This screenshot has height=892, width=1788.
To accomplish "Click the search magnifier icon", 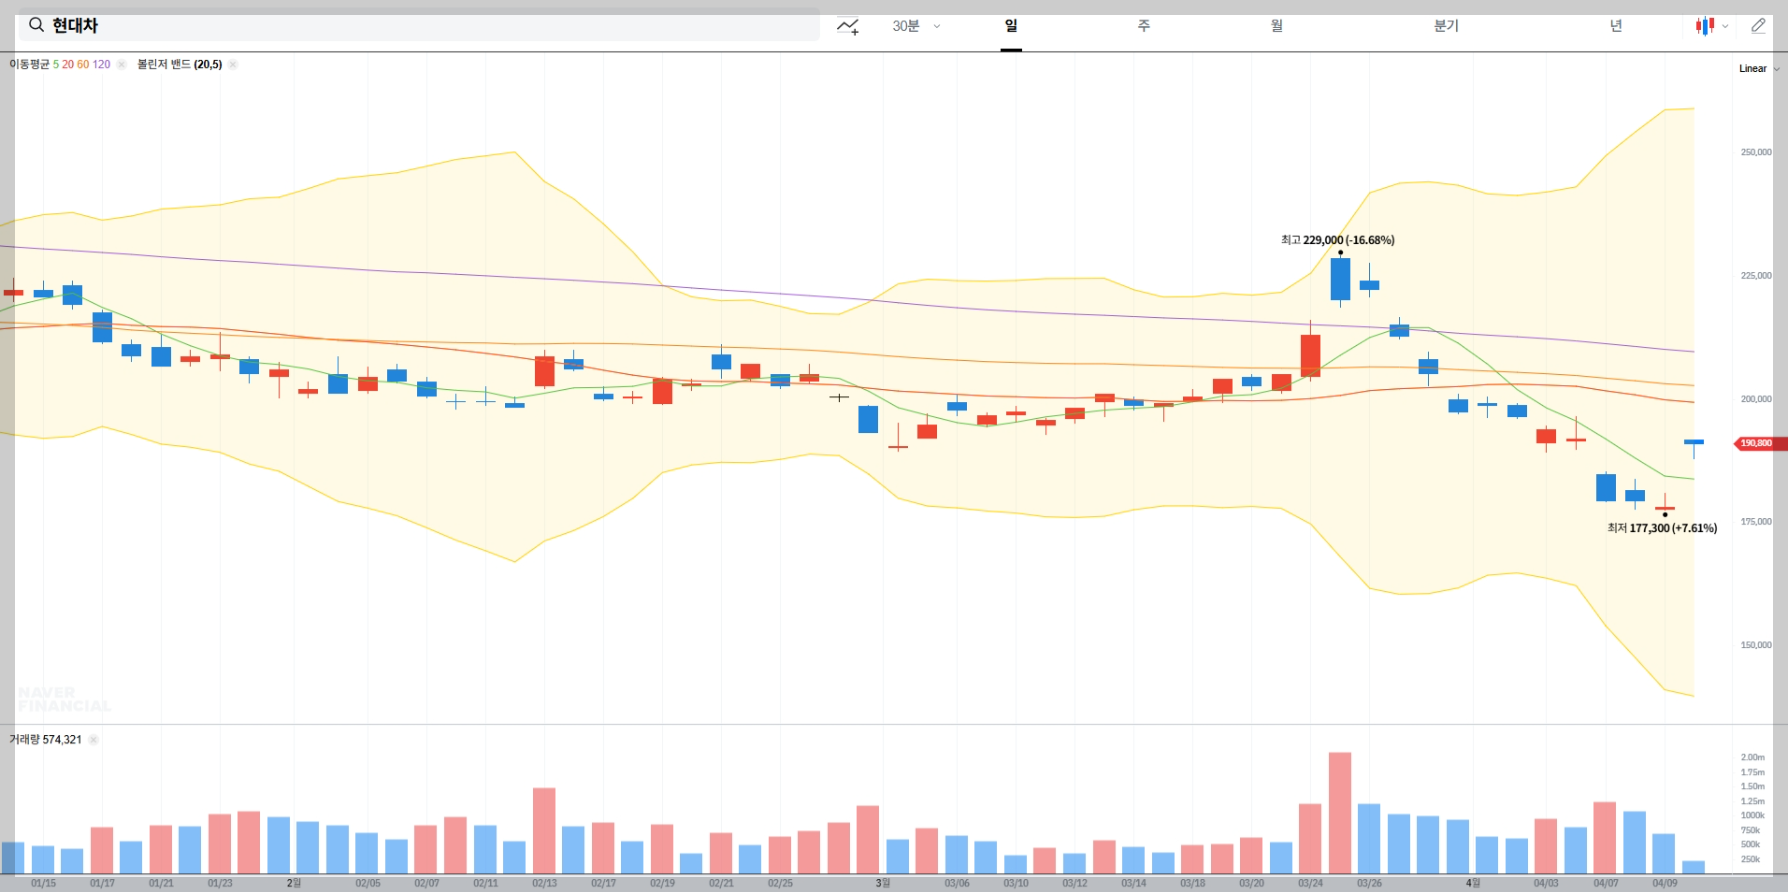I will 36,25.
